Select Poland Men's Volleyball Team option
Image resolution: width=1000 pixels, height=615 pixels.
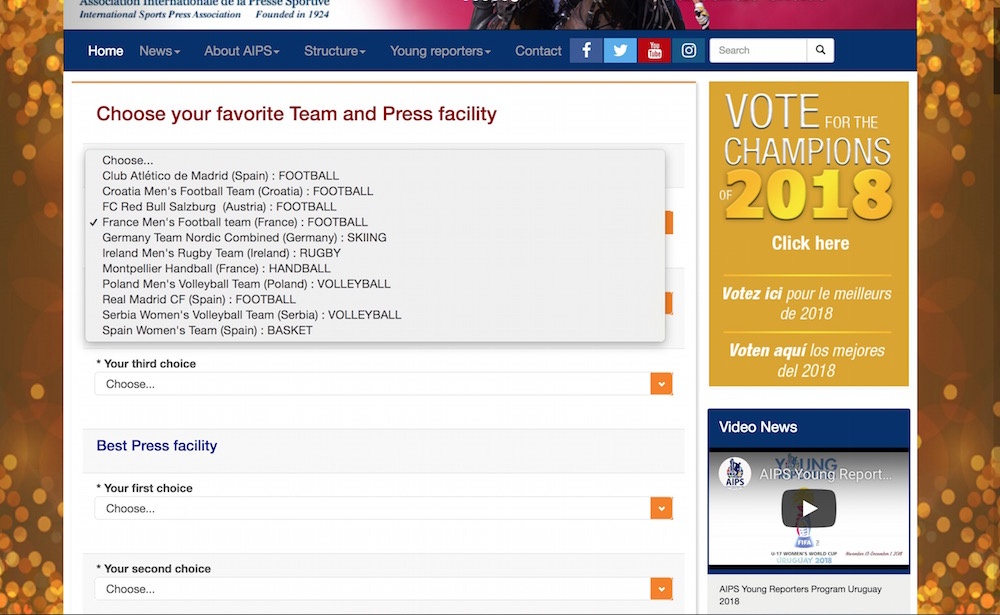click(x=375, y=284)
